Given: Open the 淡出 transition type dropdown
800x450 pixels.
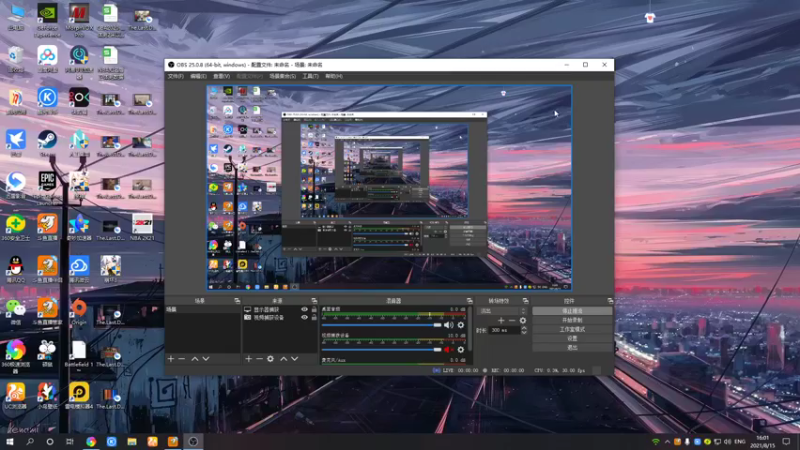Looking at the screenshot, I should pyautogui.click(x=502, y=311).
